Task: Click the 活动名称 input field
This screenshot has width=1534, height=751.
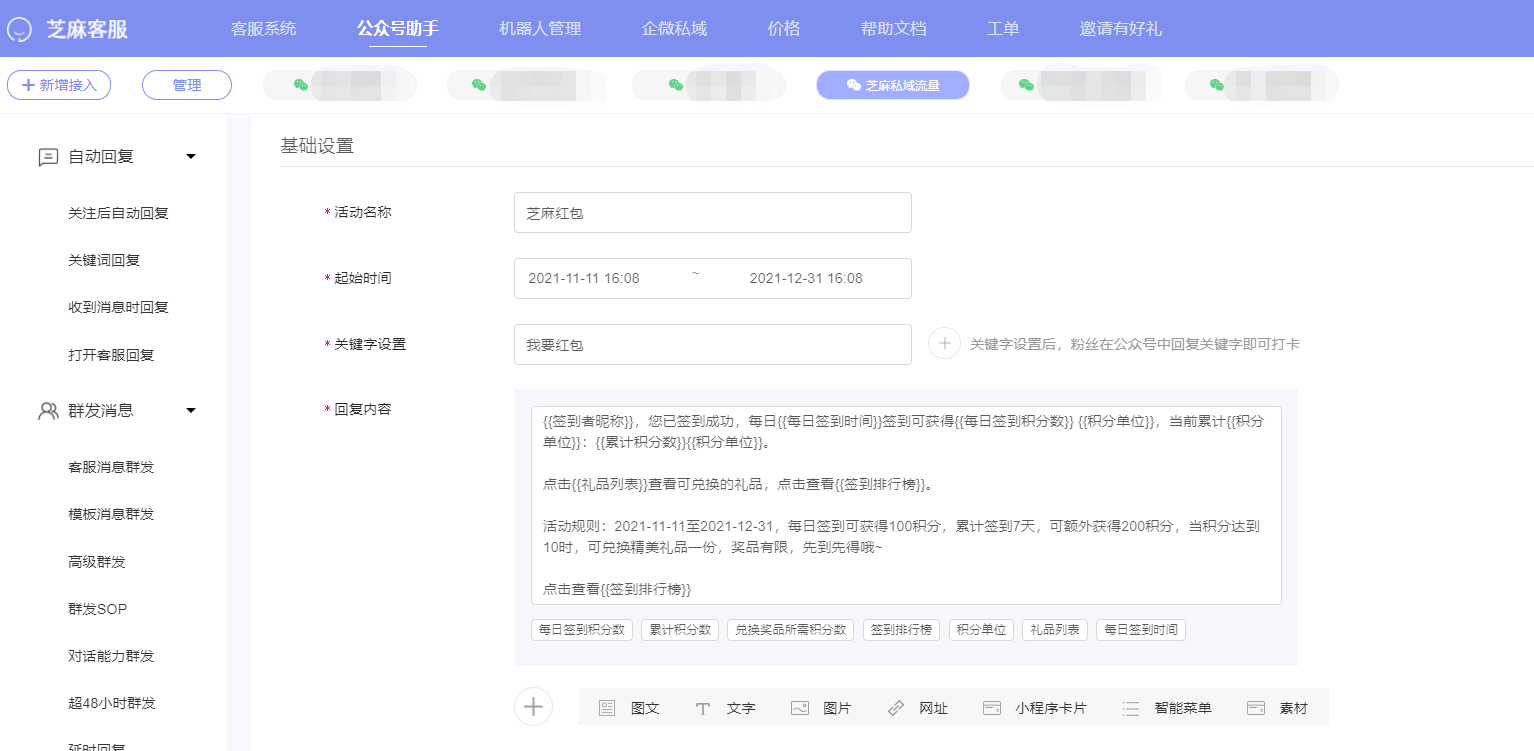Action: (x=713, y=212)
